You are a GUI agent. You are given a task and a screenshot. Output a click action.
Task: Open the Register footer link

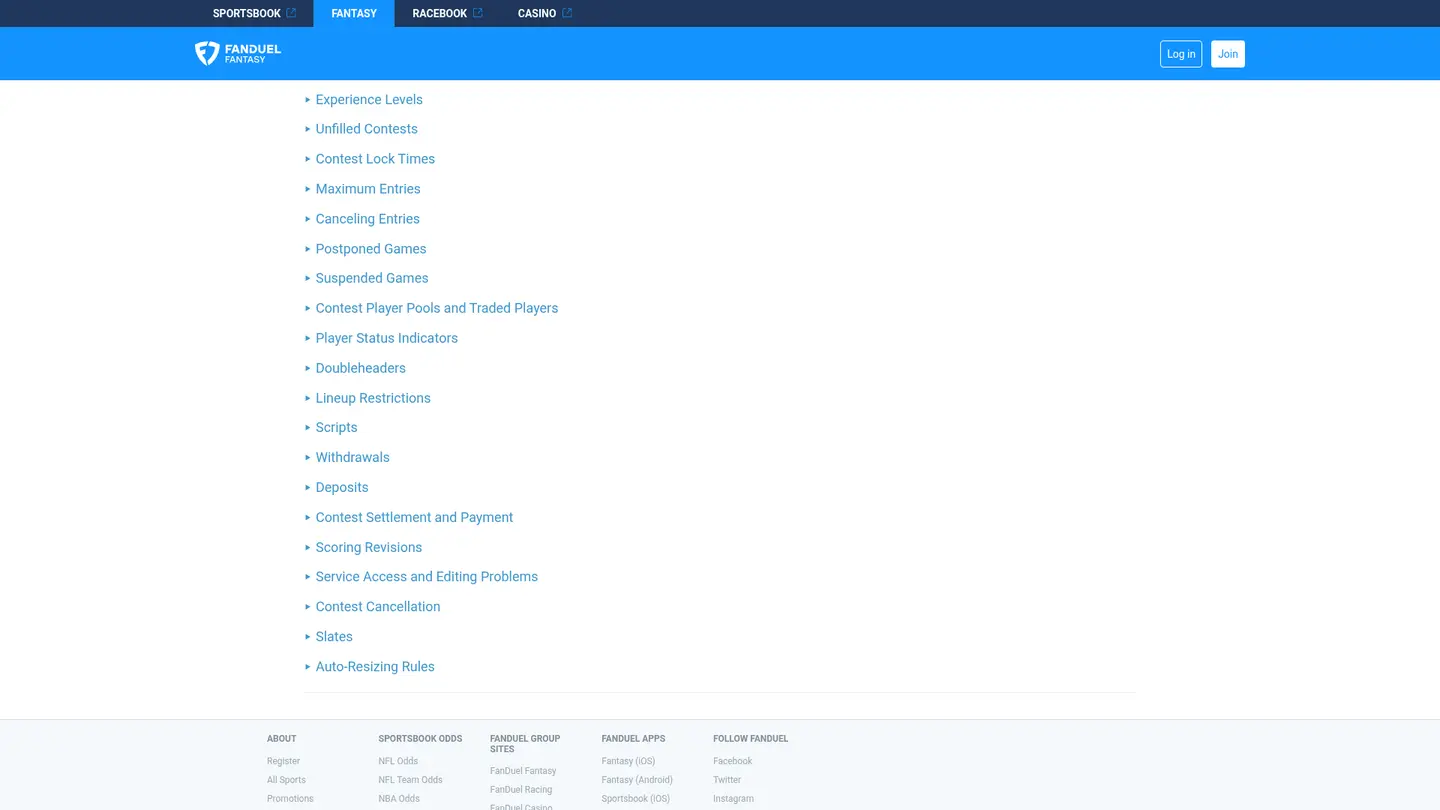[283, 761]
